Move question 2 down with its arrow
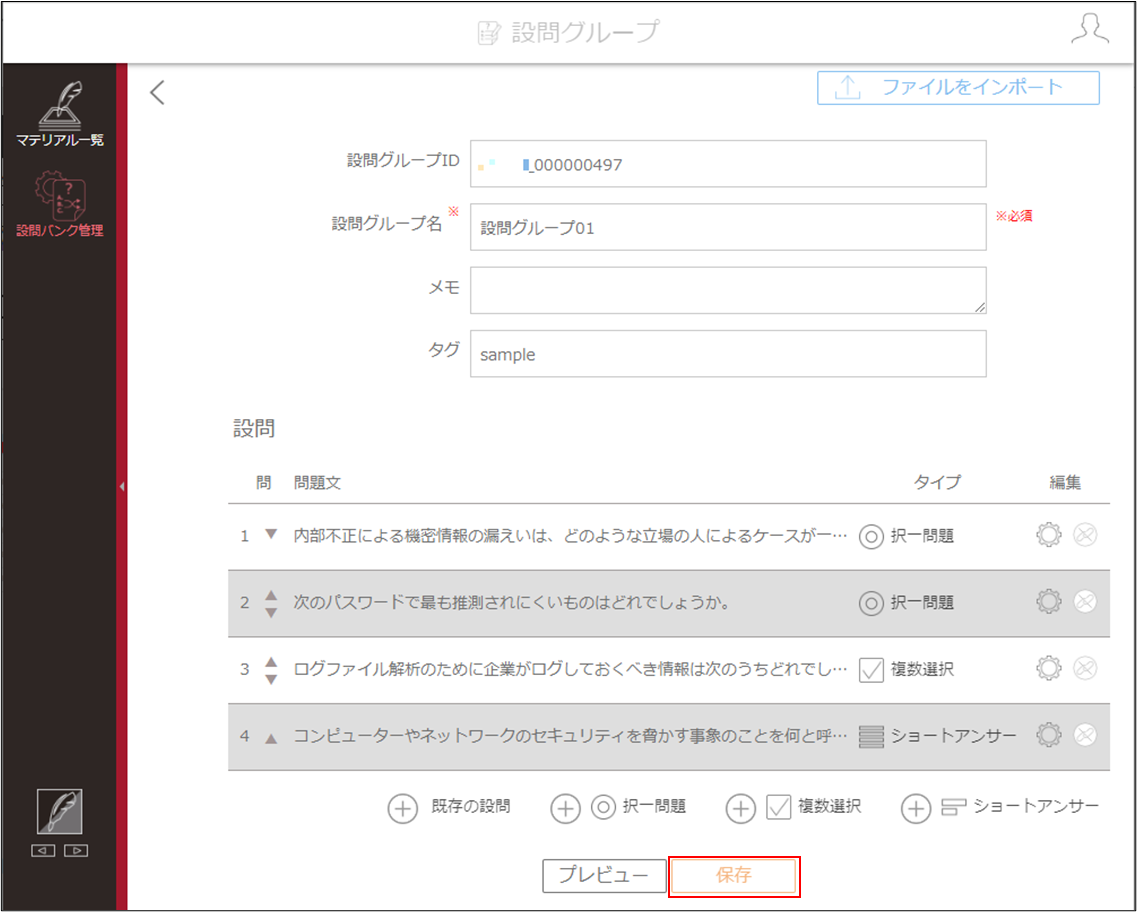Screen dimensions: 1137x912 [x=271, y=613]
